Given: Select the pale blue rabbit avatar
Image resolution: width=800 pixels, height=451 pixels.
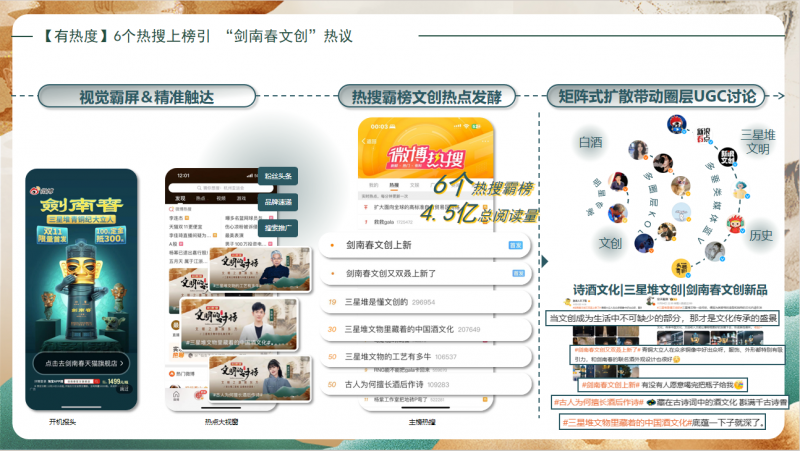Looking at the screenshot, I should click(682, 211).
